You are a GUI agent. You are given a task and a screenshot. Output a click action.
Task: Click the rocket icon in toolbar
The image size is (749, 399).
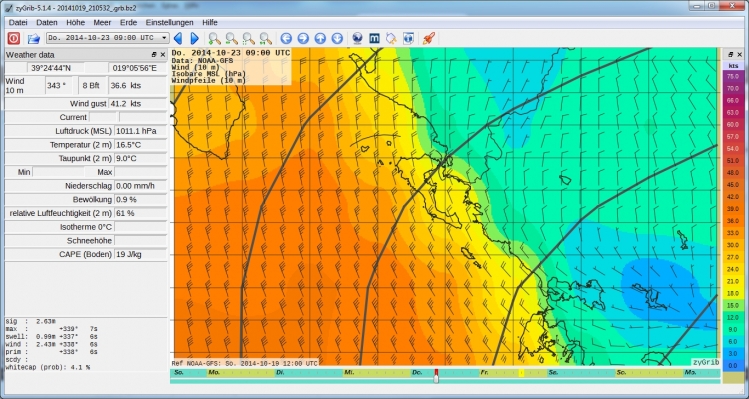[428, 38]
